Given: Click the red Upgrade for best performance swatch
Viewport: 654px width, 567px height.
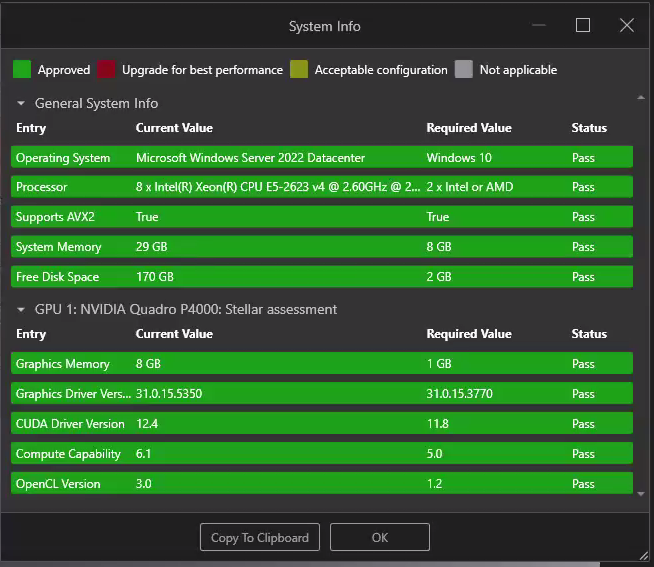Looking at the screenshot, I should (x=106, y=69).
